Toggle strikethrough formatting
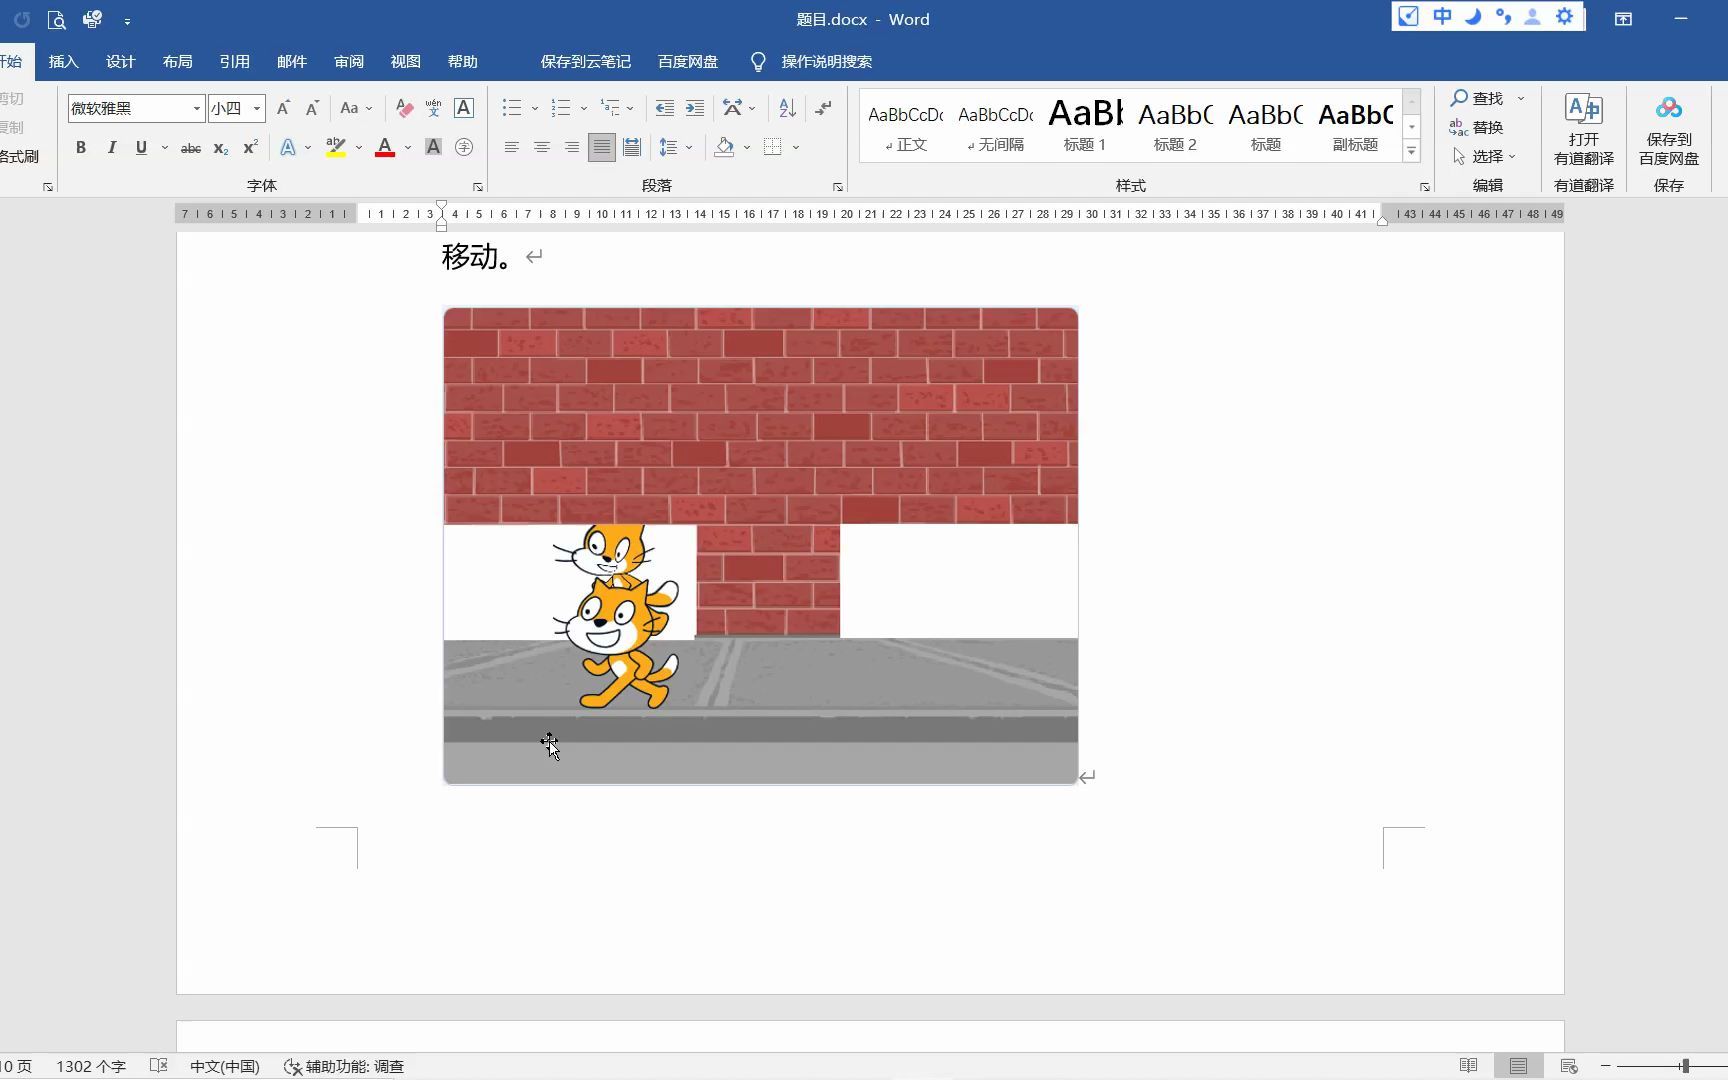Screen dimensions: 1728x1080 pos(190,147)
